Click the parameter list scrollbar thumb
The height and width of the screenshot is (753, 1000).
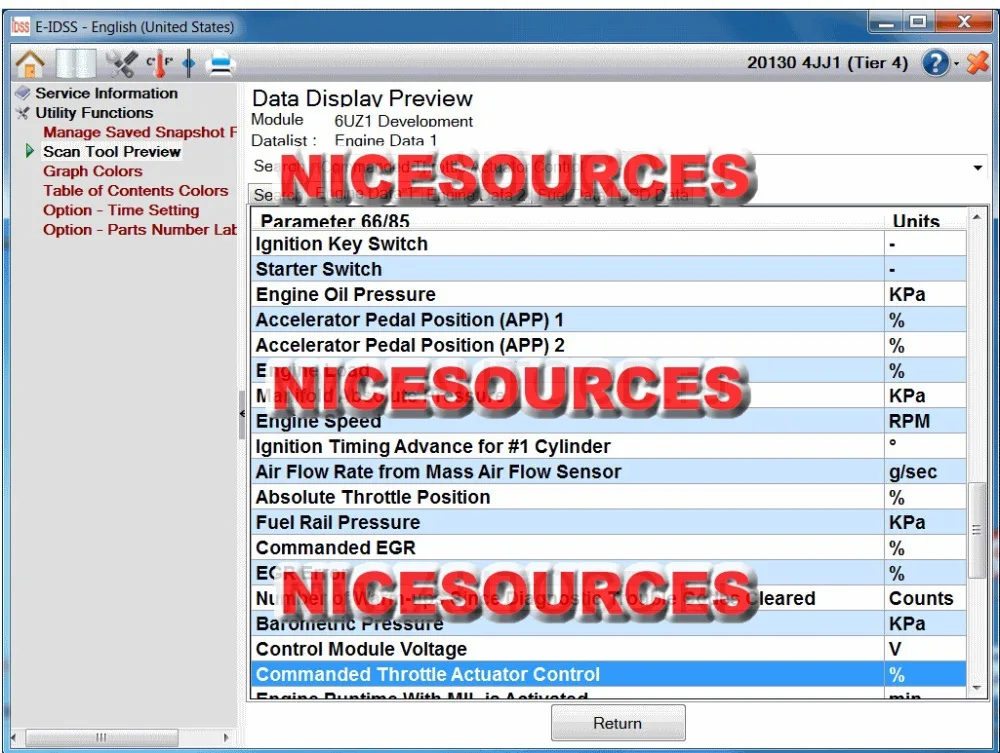[x=976, y=530]
